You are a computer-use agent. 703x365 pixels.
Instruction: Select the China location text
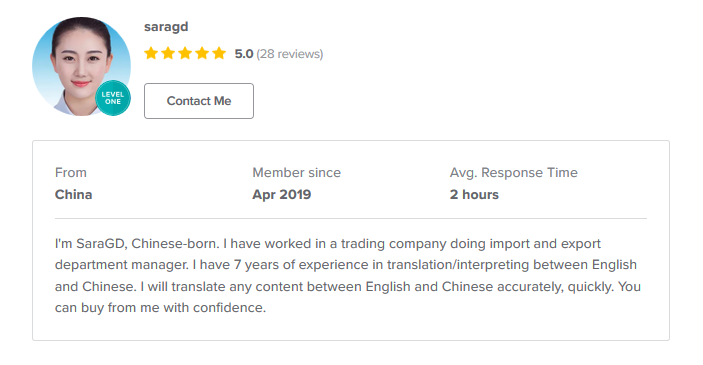tap(74, 195)
